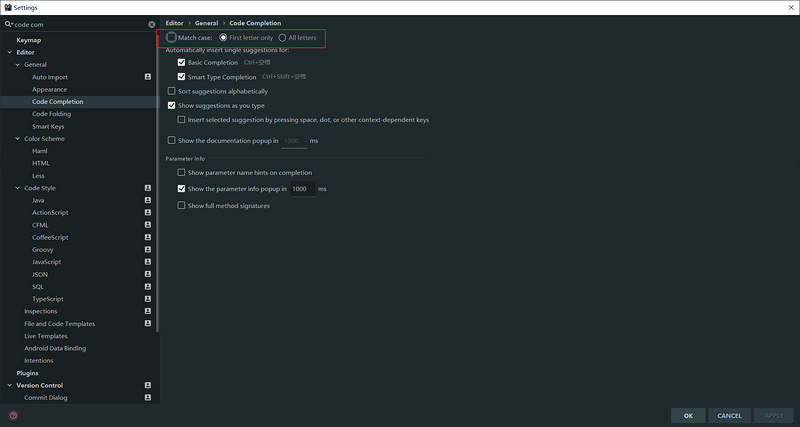Image resolution: width=800 pixels, height=427 pixels.
Task: Click profile icon next to CFML
Action: point(148,225)
